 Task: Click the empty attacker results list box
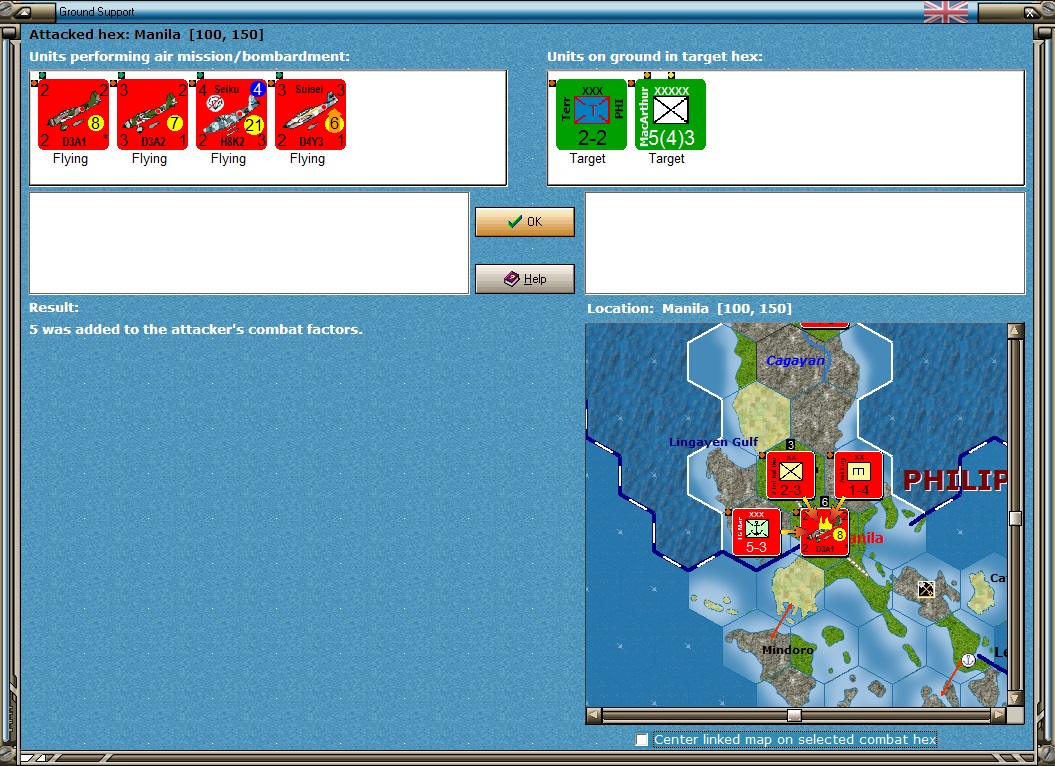tap(249, 243)
